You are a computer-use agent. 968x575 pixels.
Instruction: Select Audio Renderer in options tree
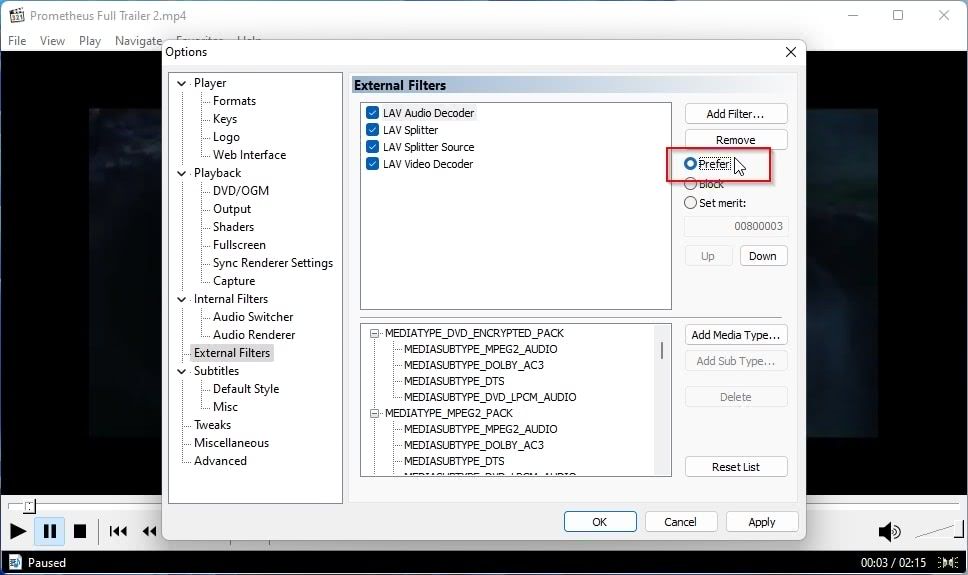(254, 335)
